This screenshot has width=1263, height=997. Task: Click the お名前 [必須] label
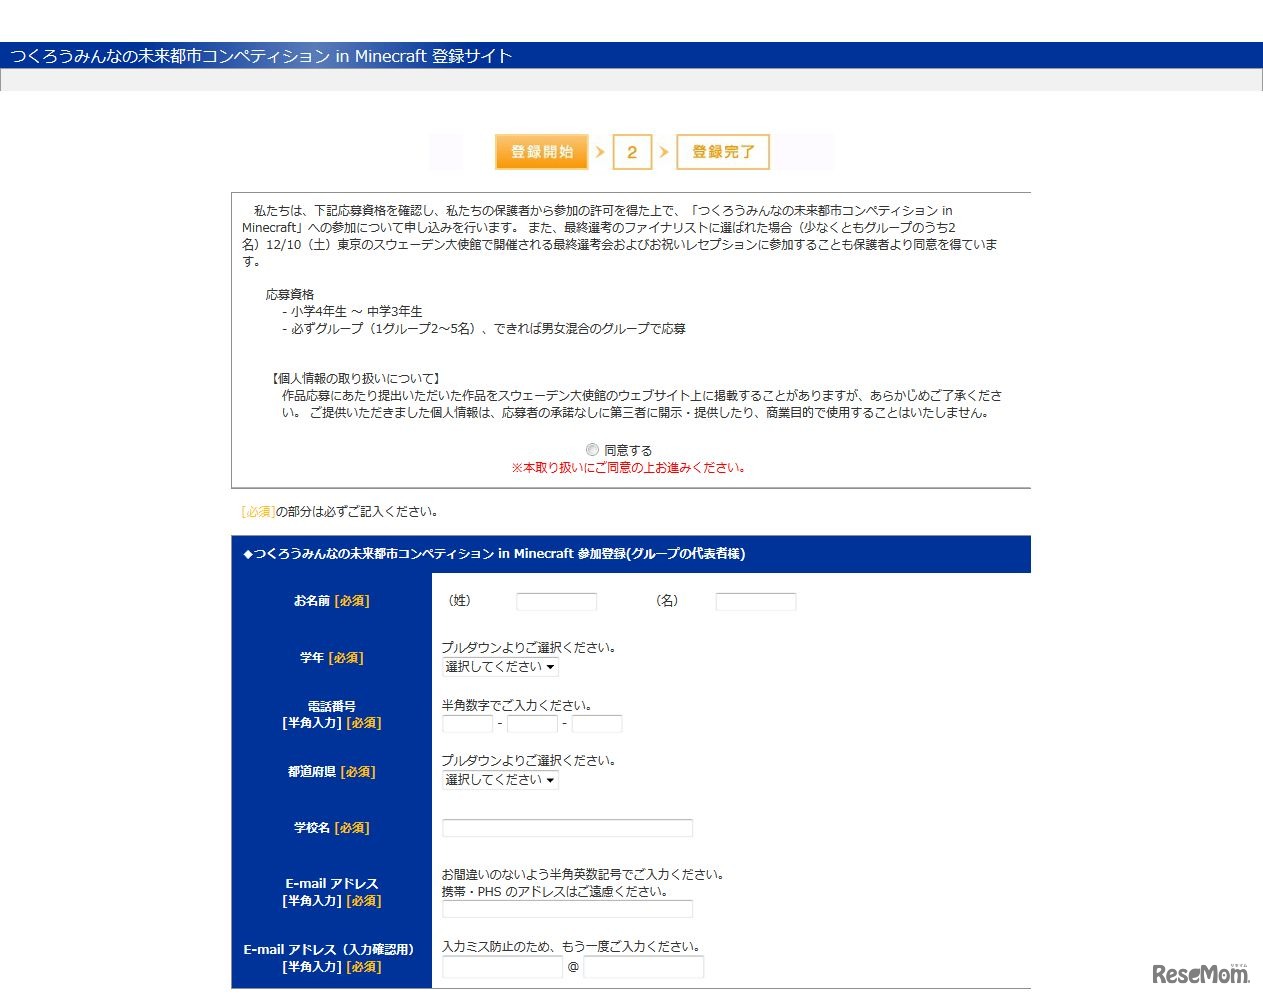tap(331, 601)
